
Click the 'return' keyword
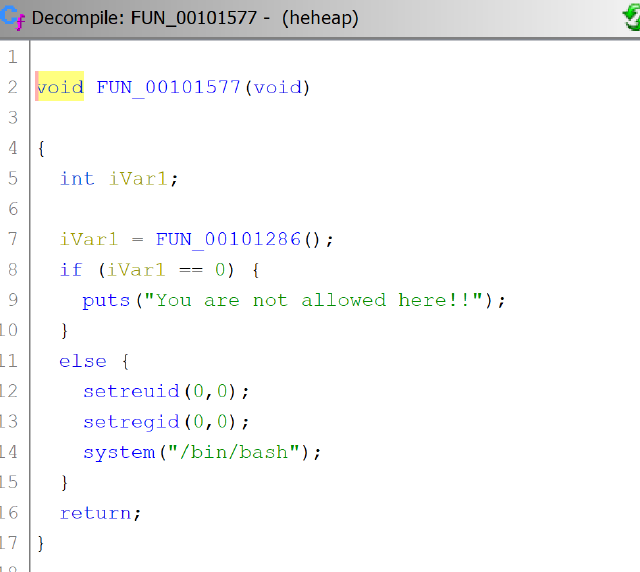pyautogui.click(x=95, y=513)
